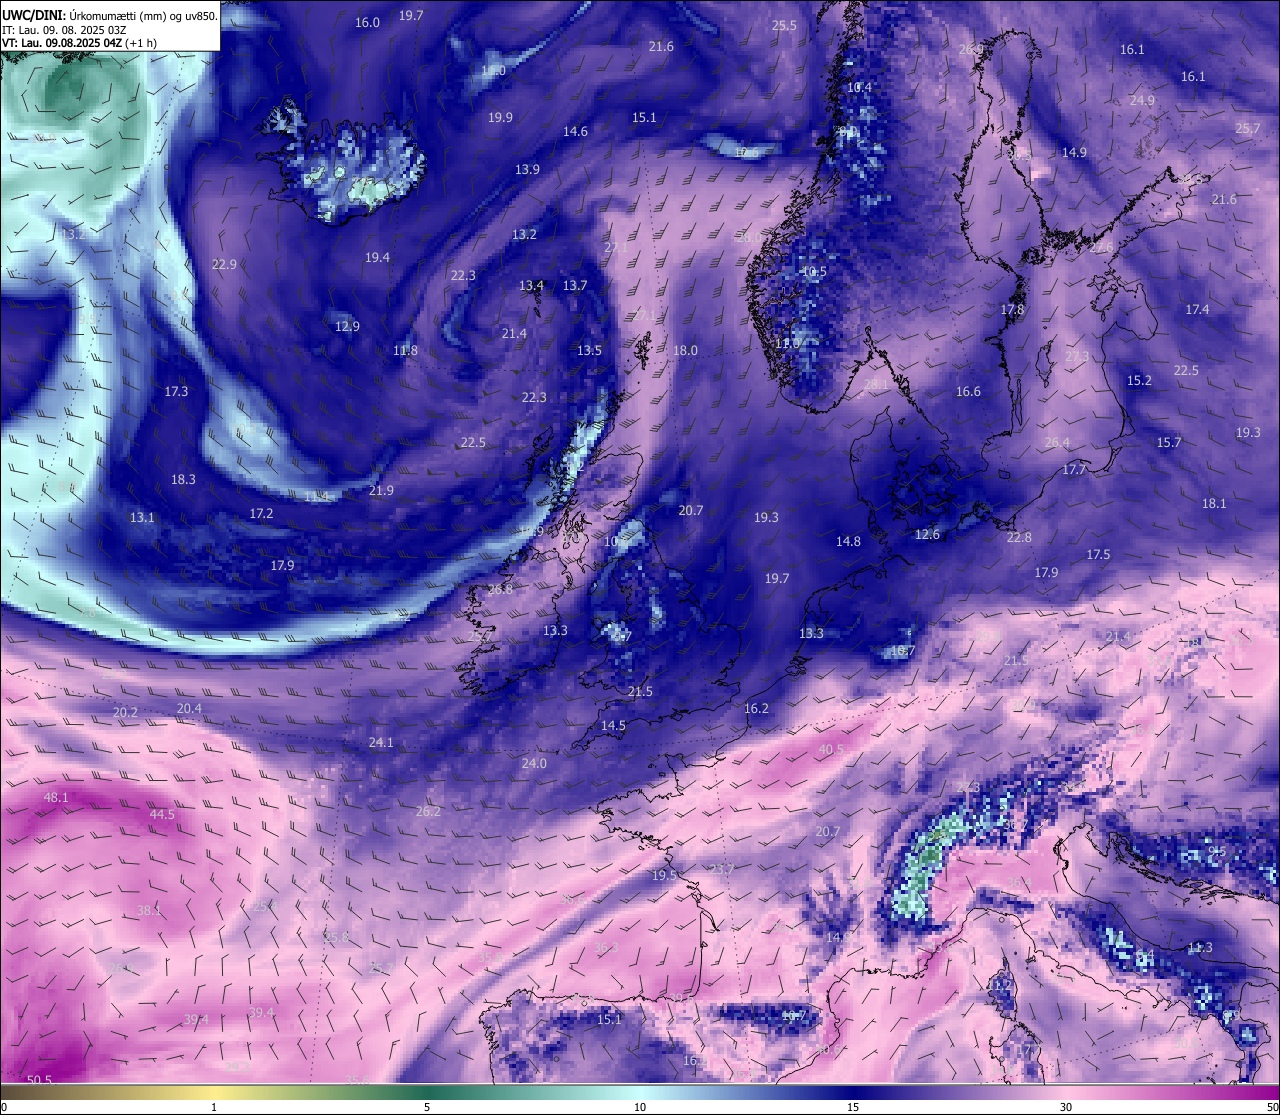Click the 14.8 value label
1280x1115 pixels.
[848, 542]
